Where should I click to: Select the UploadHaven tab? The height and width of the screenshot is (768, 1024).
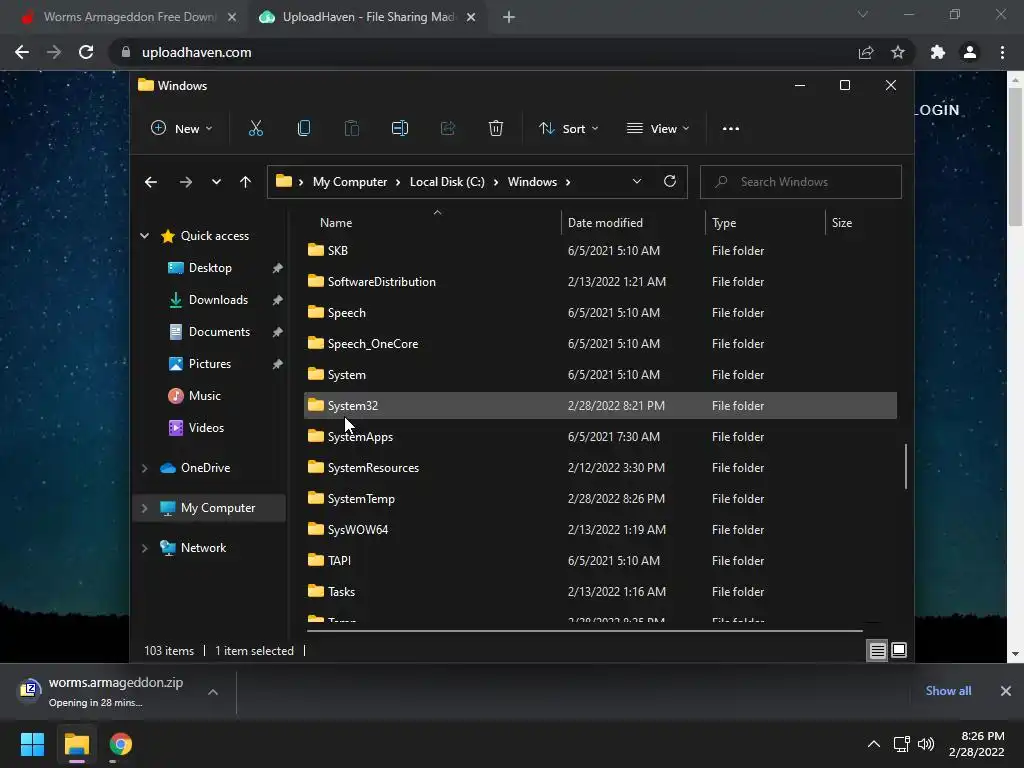(x=367, y=17)
